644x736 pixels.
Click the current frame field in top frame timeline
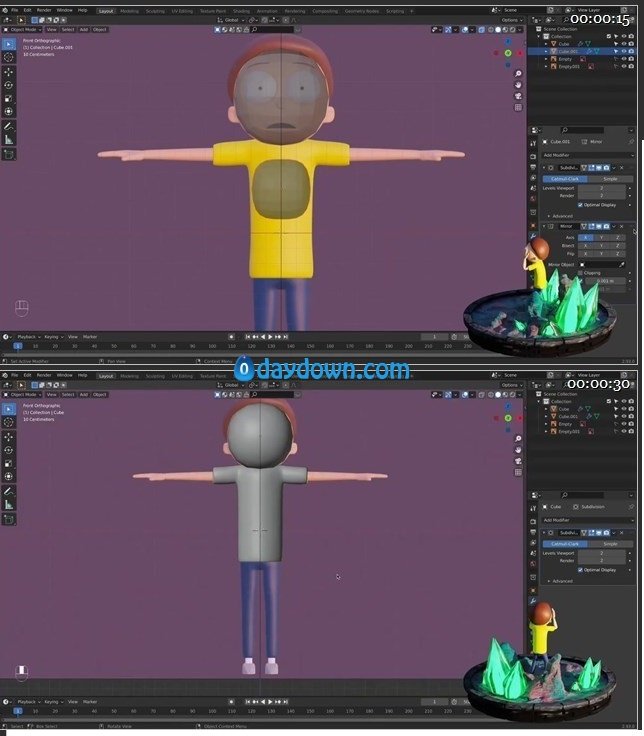(434, 337)
